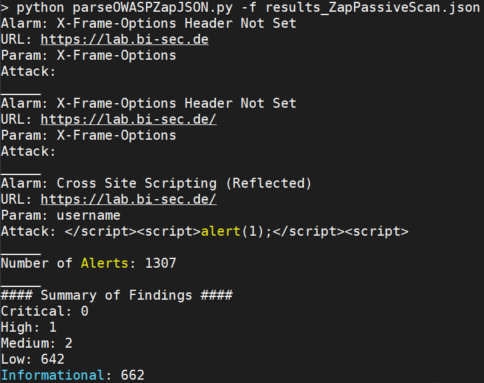This screenshot has width=484, height=383.
Task: Click the Param: username line
Action: (x=61, y=215)
